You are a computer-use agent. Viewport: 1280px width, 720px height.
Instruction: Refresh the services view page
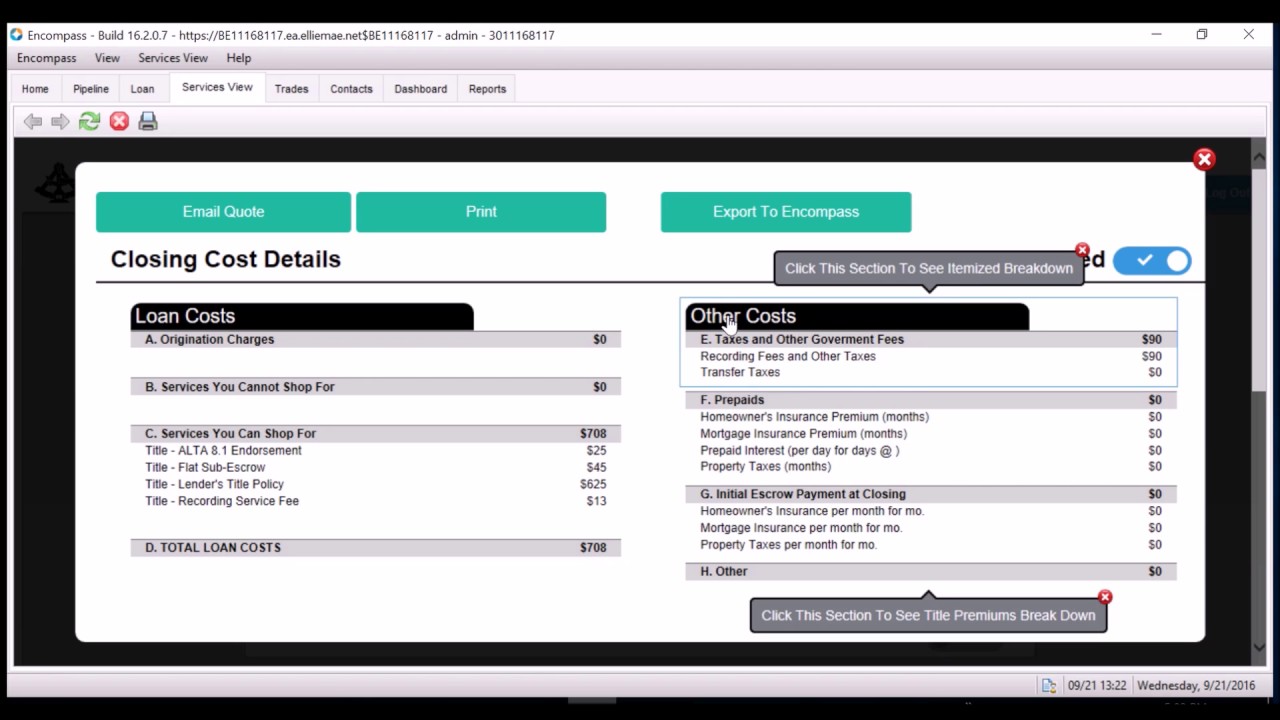[89, 121]
